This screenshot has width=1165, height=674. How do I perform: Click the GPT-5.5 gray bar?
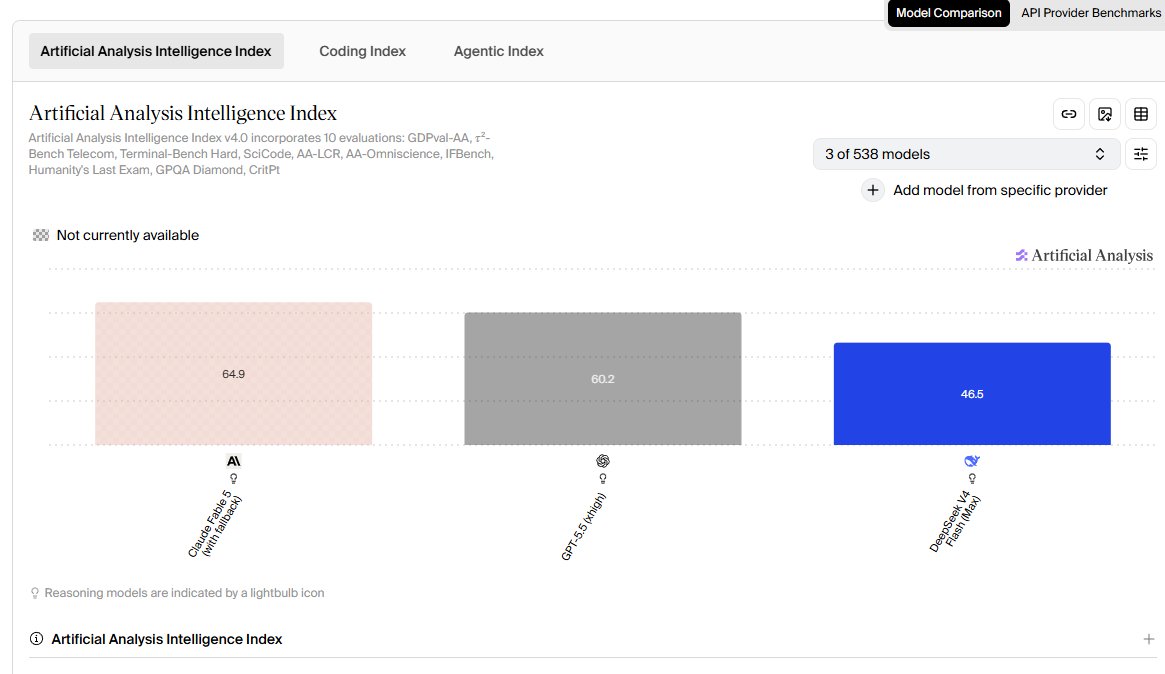[x=603, y=379]
